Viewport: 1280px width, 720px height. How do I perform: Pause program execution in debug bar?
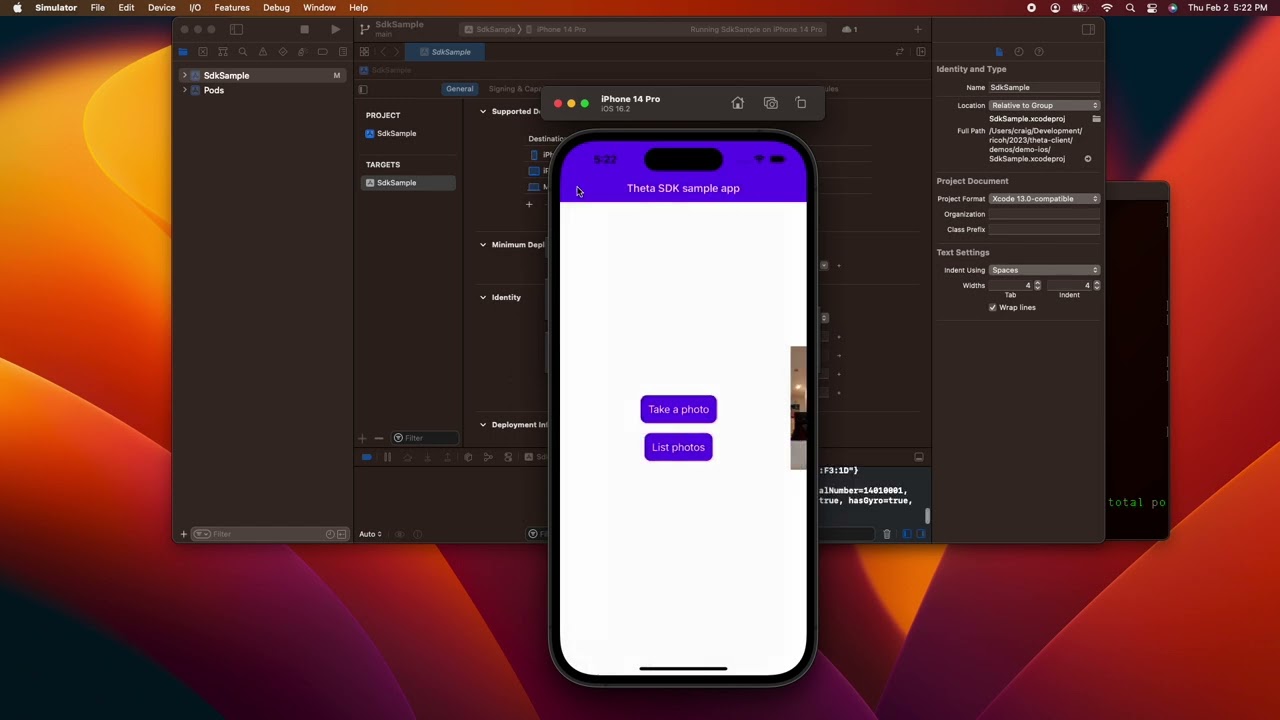[x=387, y=457]
